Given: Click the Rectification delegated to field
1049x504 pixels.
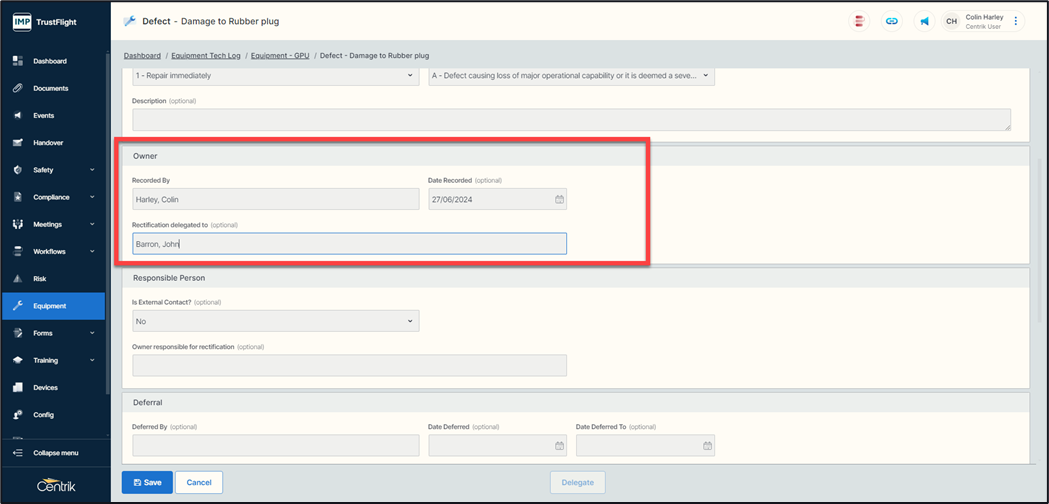Looking at the screenshot, I should coord(349,243).
